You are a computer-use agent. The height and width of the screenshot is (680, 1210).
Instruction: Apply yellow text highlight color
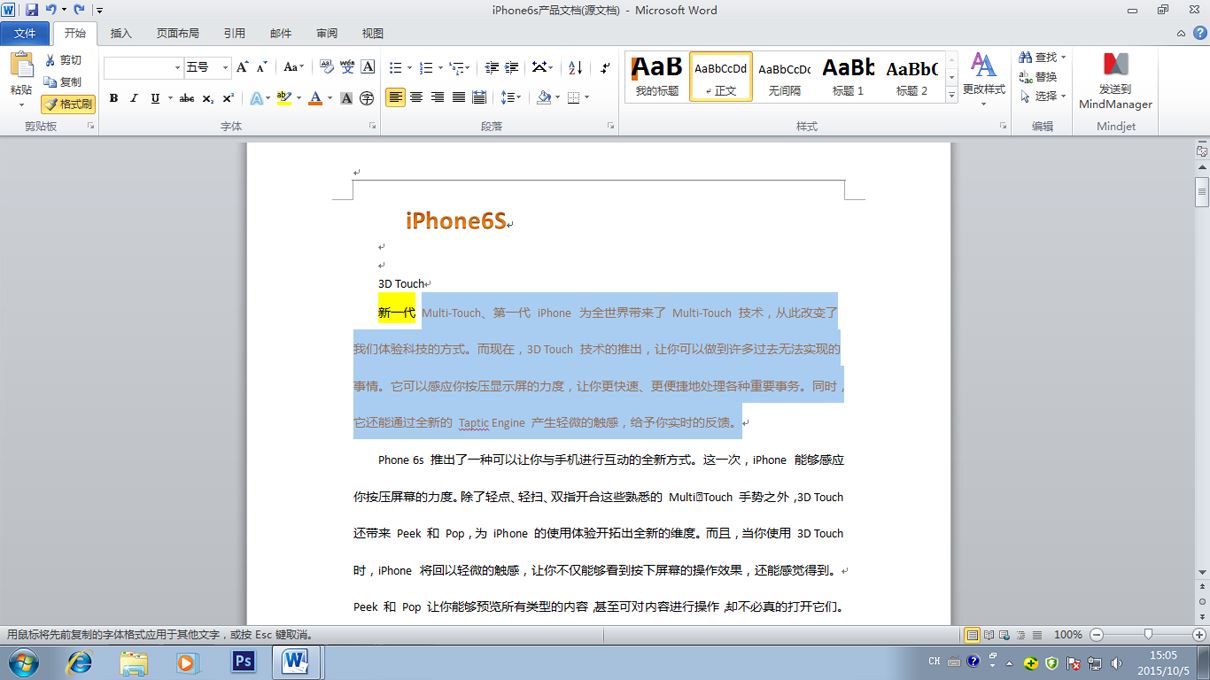tap(284, 98)
